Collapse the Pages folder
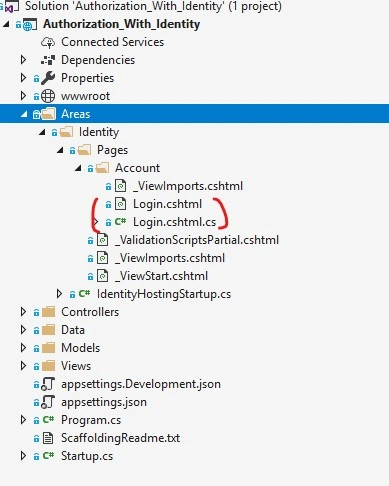Image resolution: width=389 pixels, height=486 pixels. [x=60, y=150]
